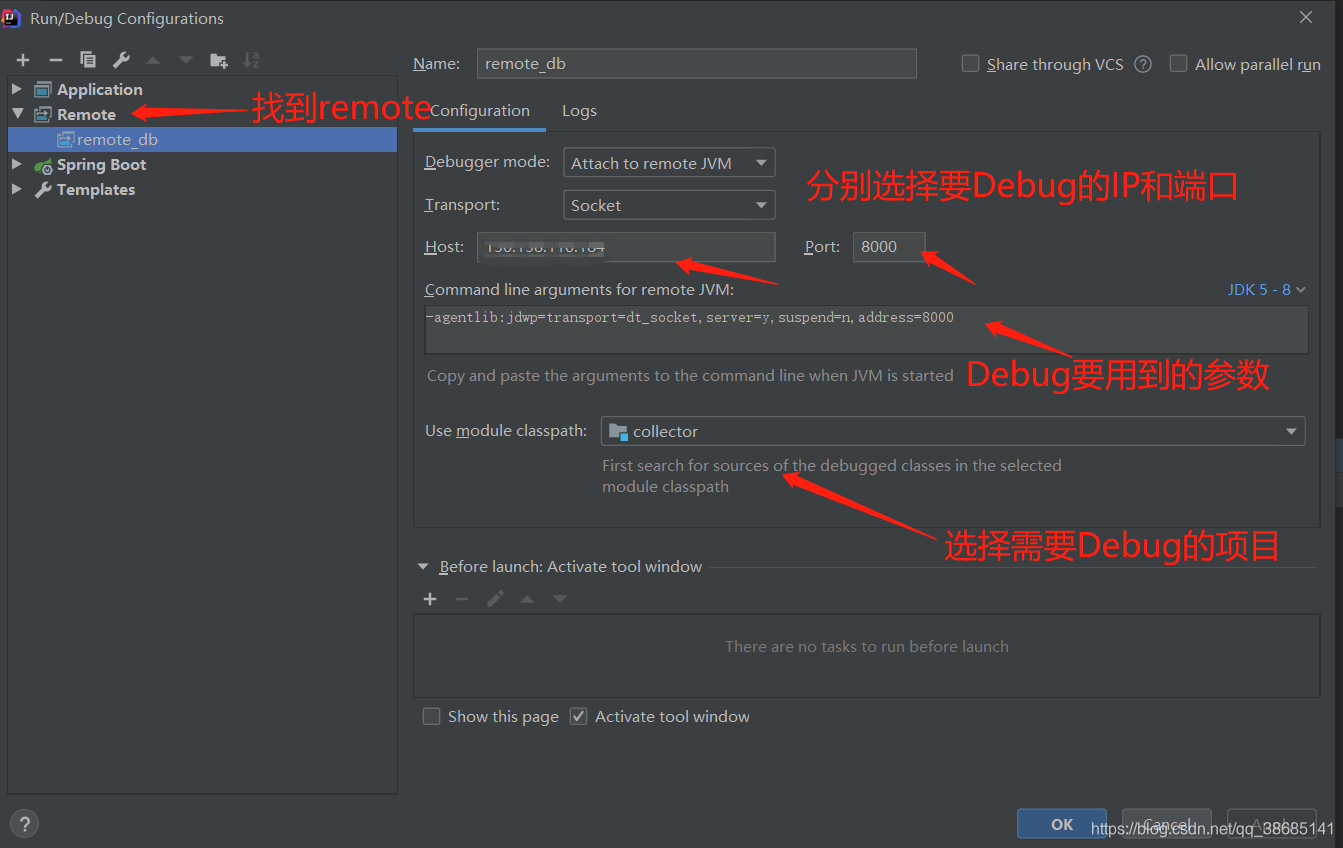This screenshot has height=848, width=1343.
Task: Open the Debugger mode dropdown
Action: point(668,161)
